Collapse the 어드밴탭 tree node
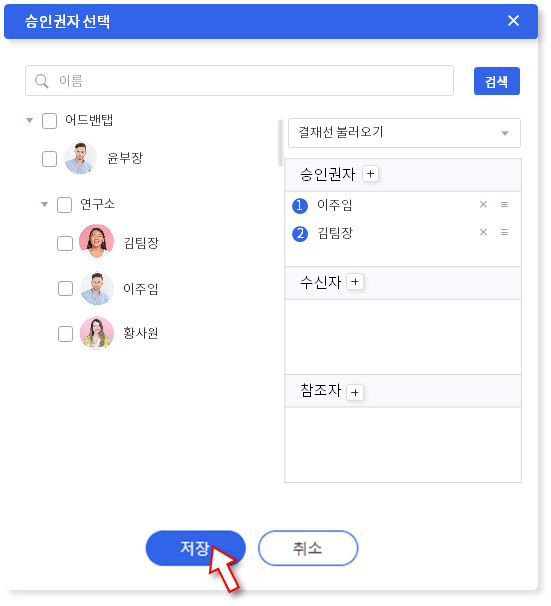Screen dimensions: 551x606 (x=29, y=120)
